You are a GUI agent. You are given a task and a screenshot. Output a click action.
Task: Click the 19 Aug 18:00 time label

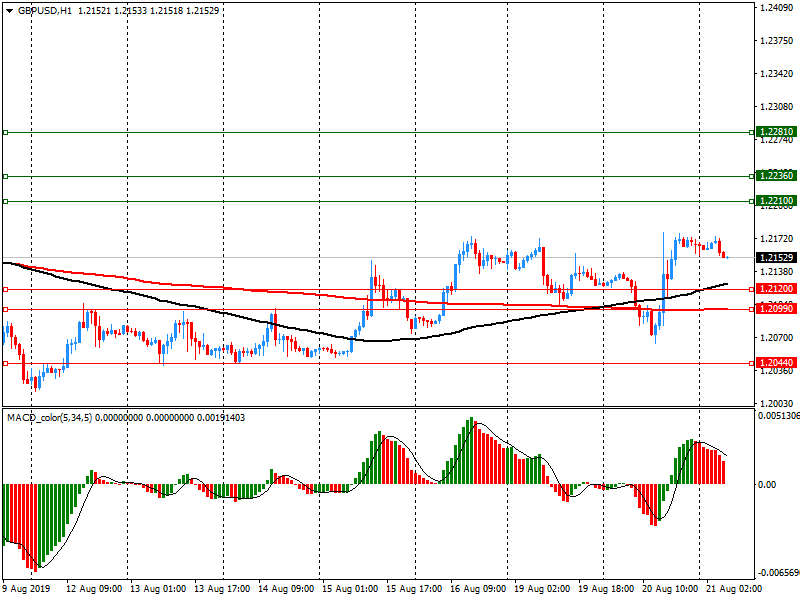tap(606, 589)
